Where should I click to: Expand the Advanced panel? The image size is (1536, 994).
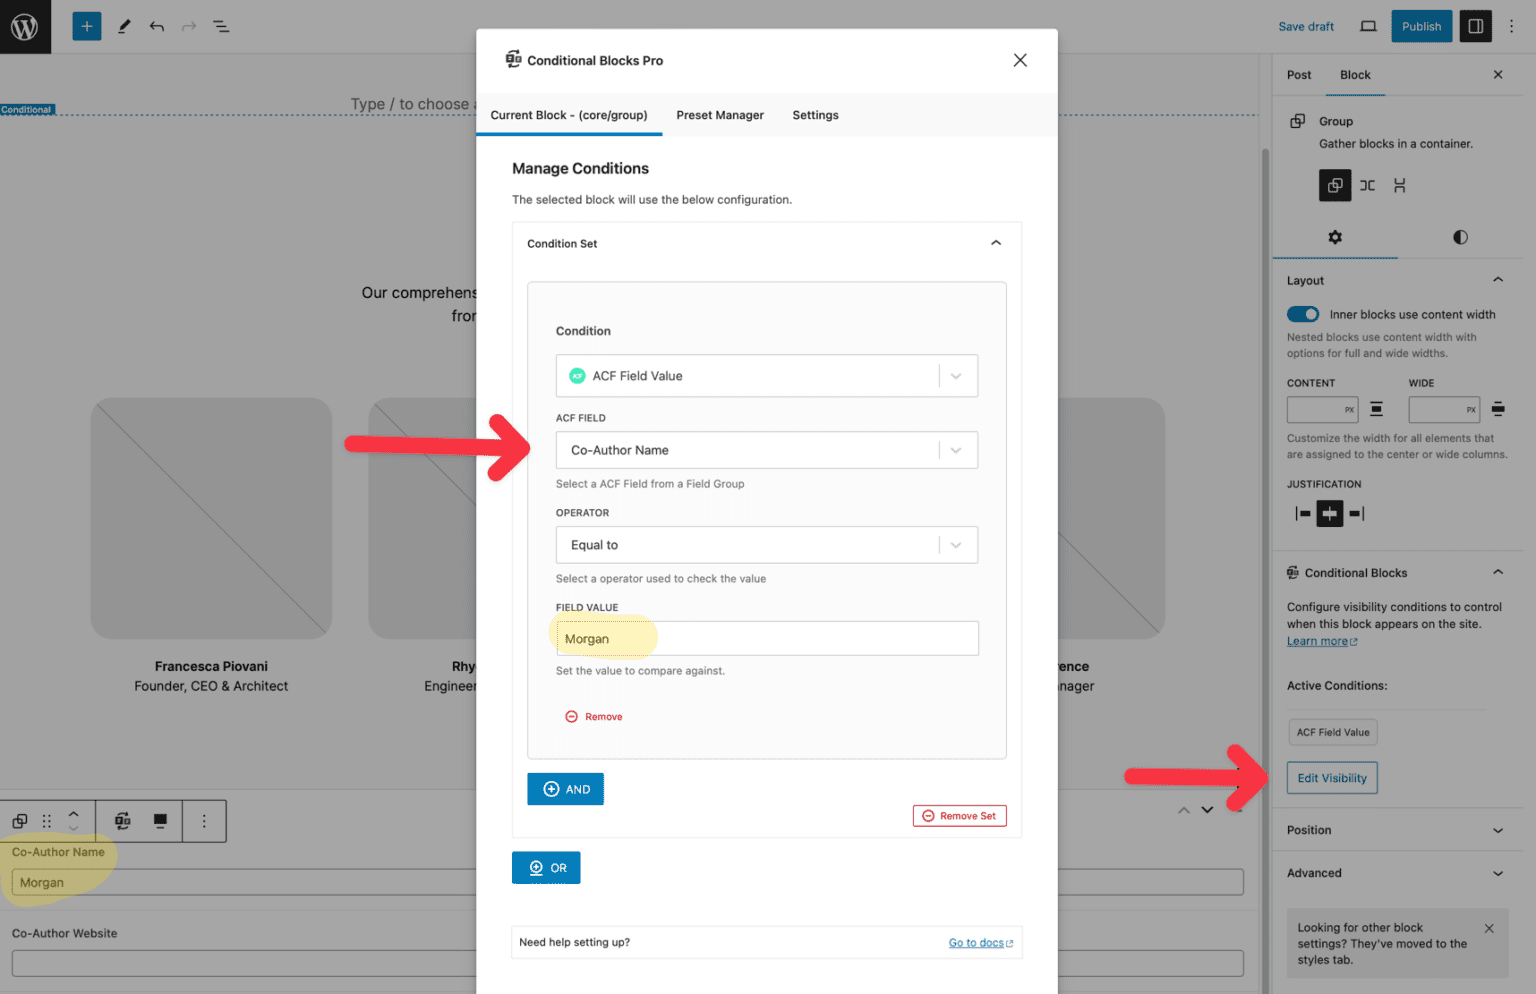click(x=1498, y=873)
